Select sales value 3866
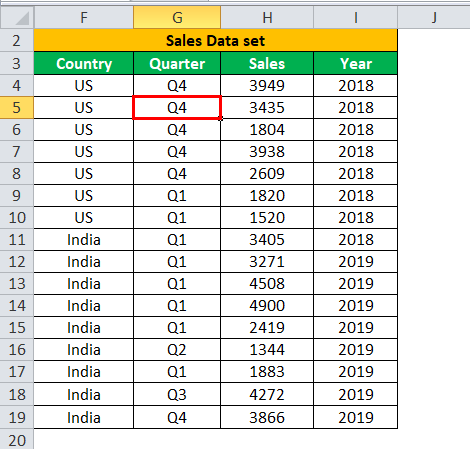Screen dimensions: 470x449 (x=267, y=417)
